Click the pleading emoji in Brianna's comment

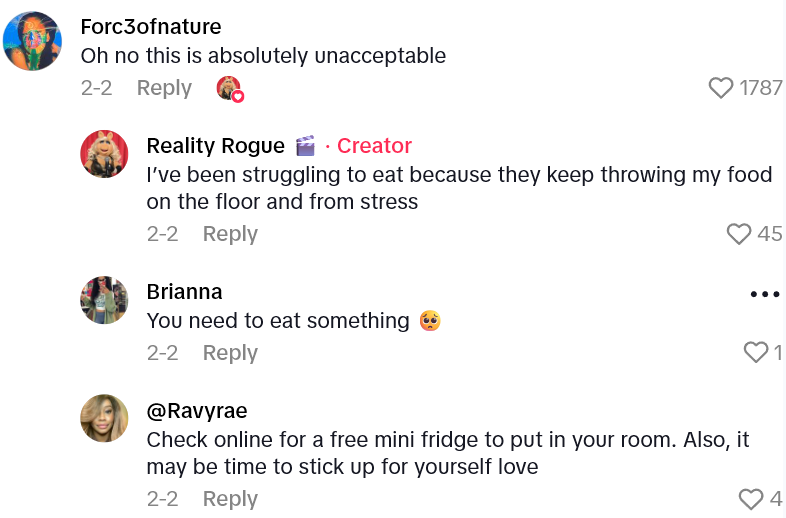[x=430, y=321]
